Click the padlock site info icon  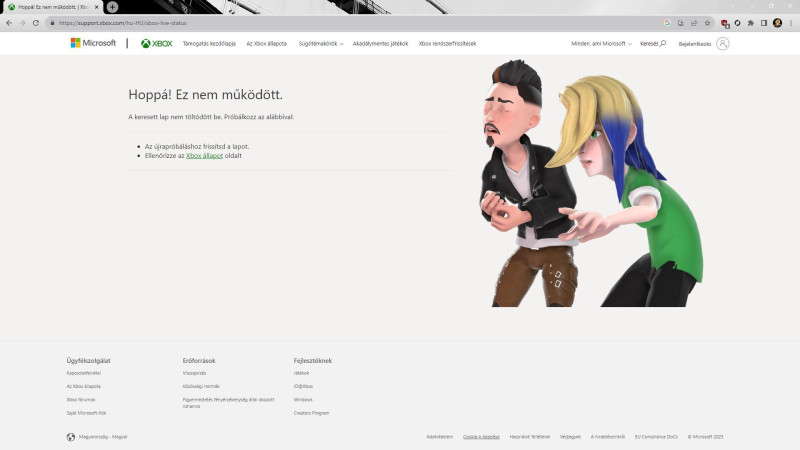pos(52,23)
